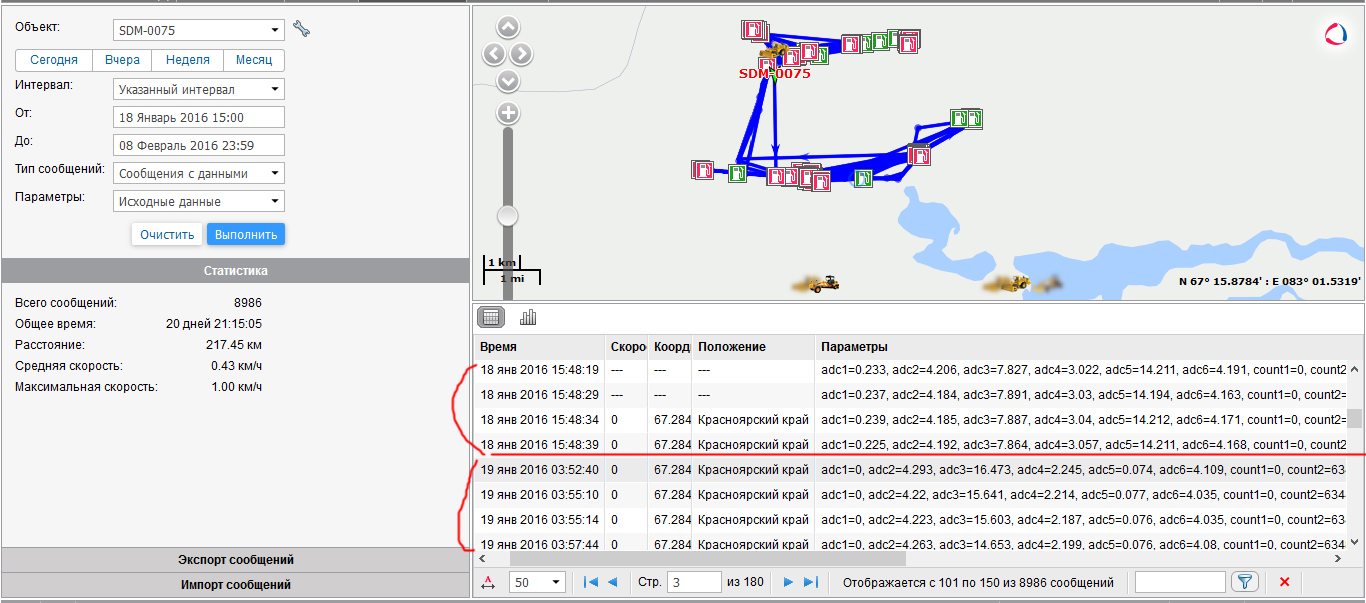The height and width of the screenshot is (603, 1366).
Task: Open the Объект dropdown showing SDM-0075
Action: pos(199,30)
